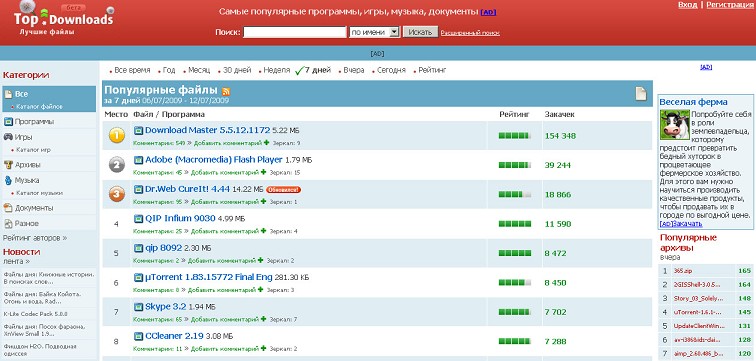Click the gold first place medal icon
The image size is (756, 361).
pos(117,135)
